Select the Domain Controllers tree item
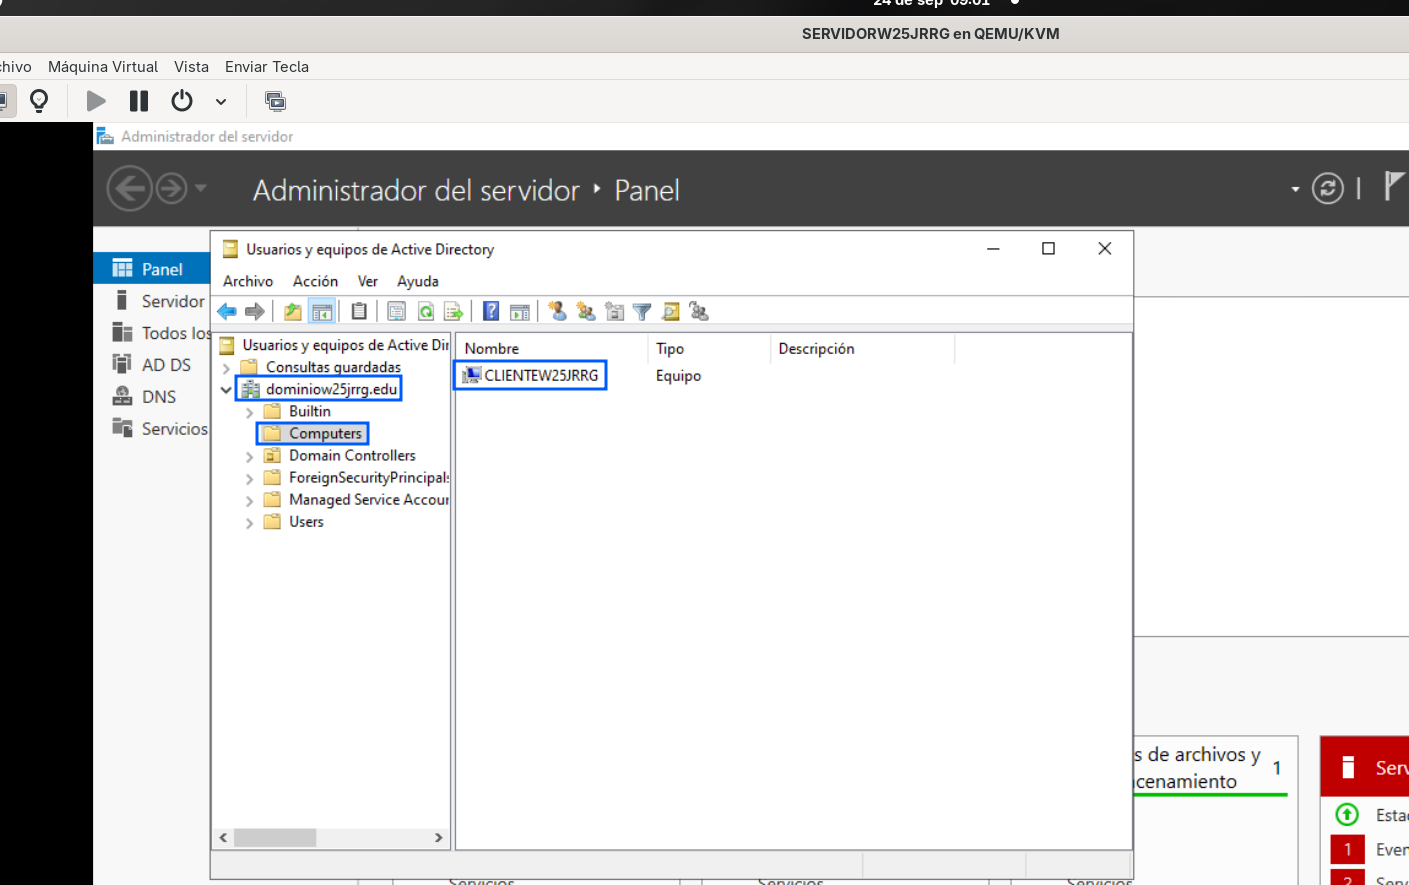The width and height of the screenshot is (1409, 885). [352, 456]
